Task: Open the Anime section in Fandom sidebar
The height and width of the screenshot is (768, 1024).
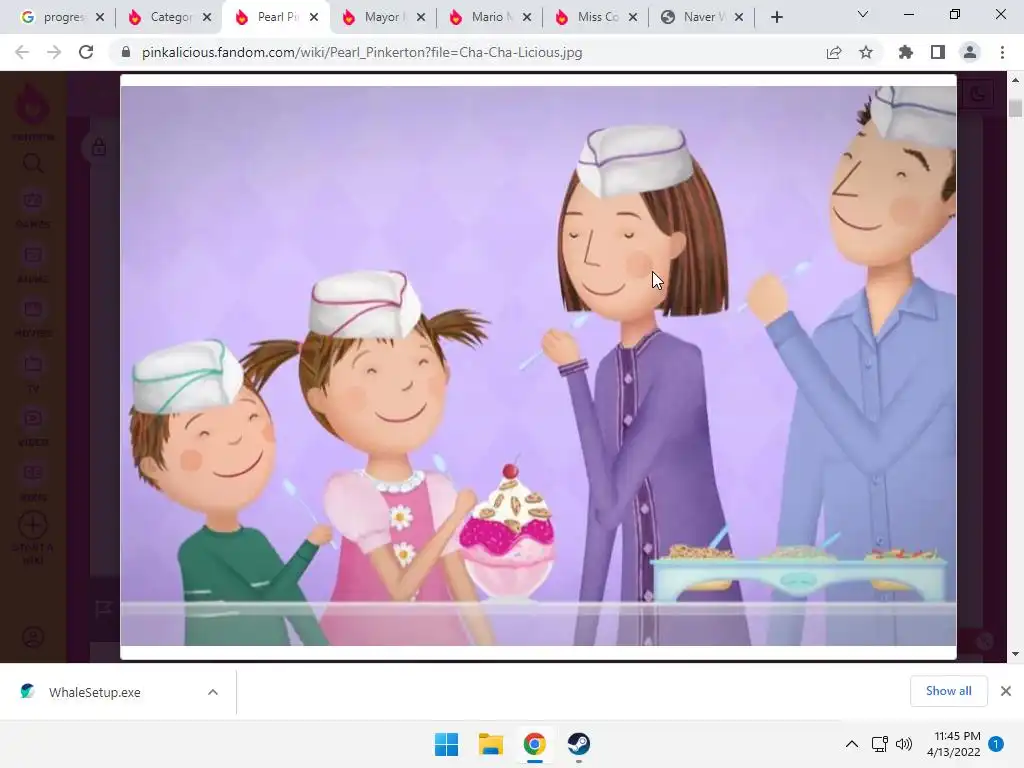Action: click(33, 264)
